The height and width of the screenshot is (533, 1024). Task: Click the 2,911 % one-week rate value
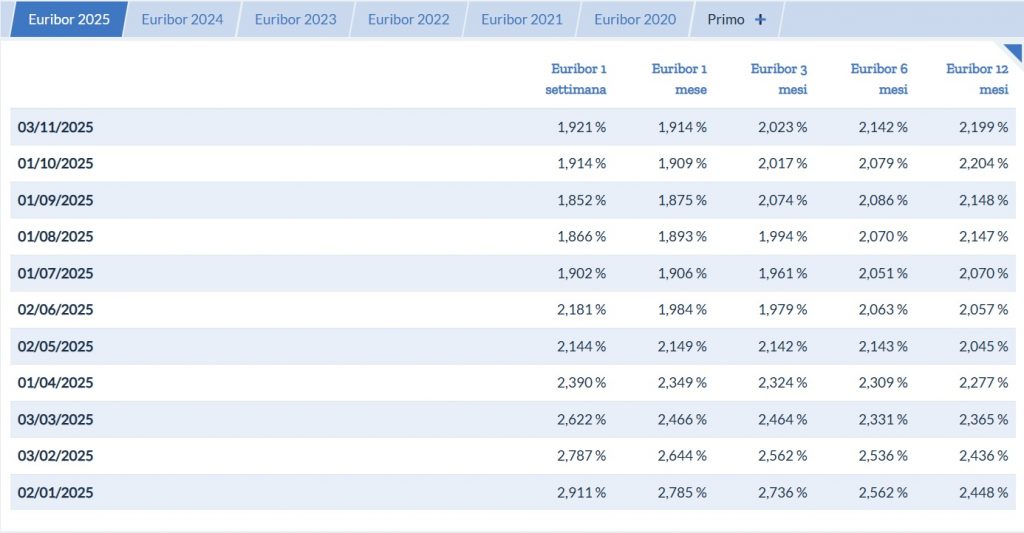pos(581,493)
